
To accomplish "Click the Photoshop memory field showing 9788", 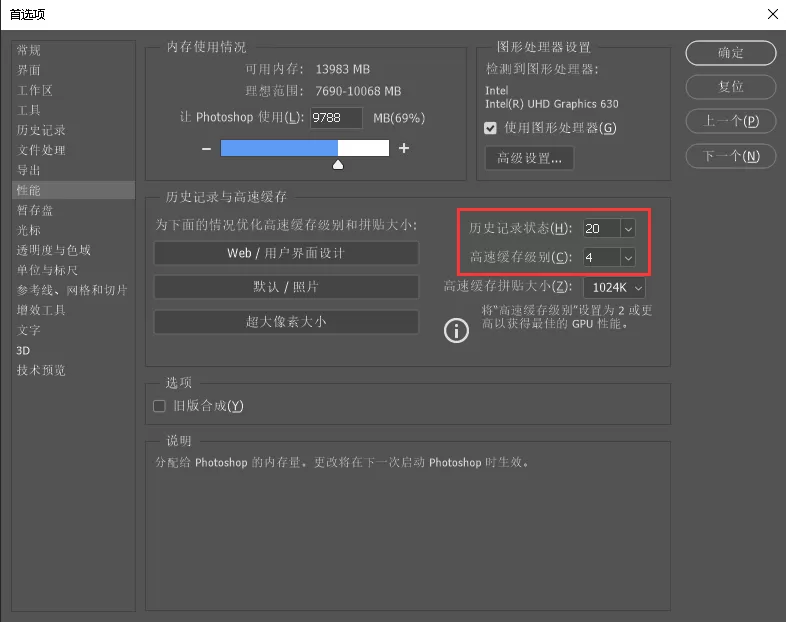I will pyautogui.click(x=336, y=118).
